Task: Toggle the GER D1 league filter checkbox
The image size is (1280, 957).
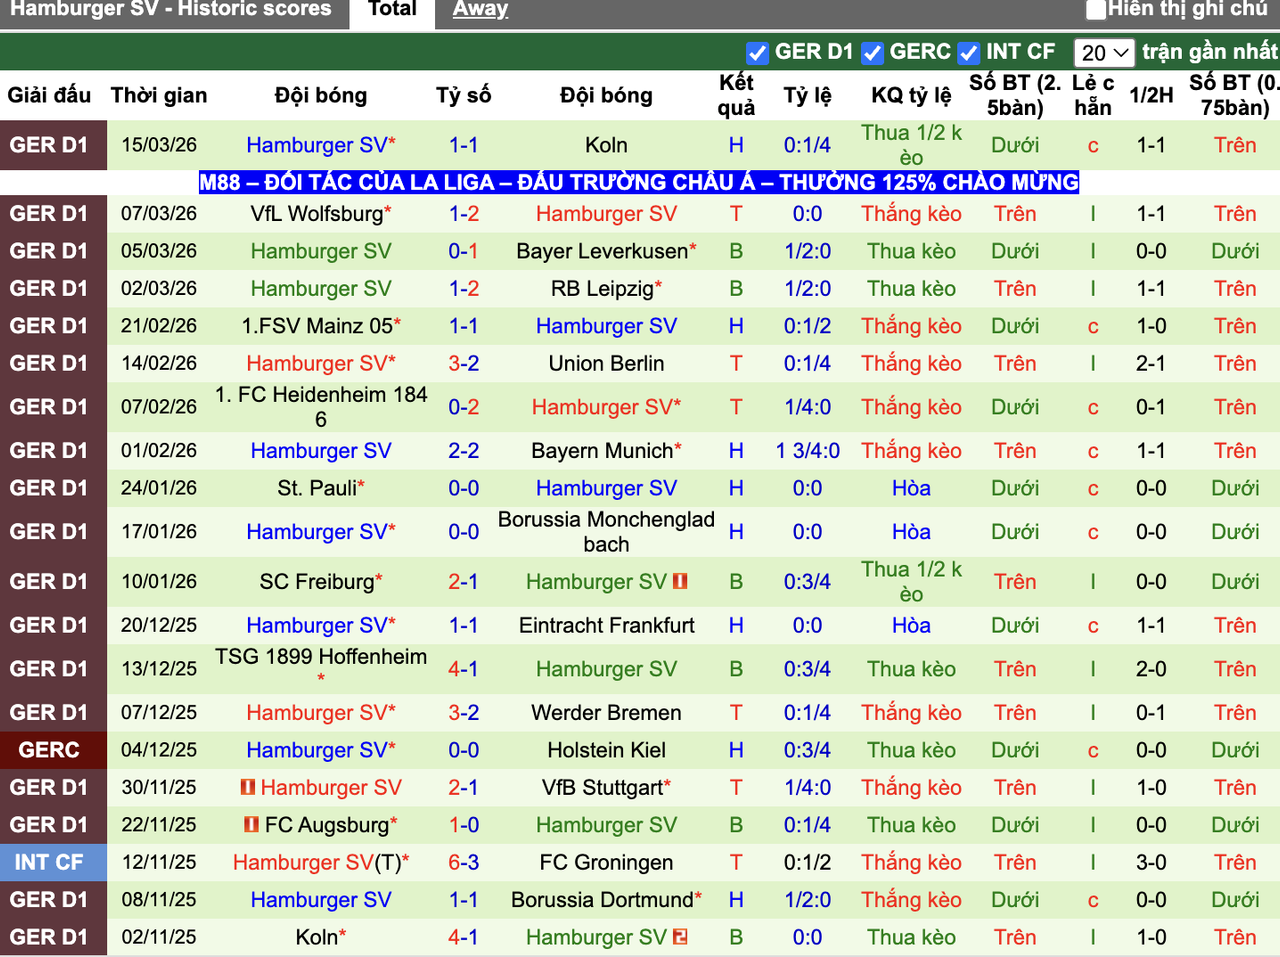Action: pos(757,52)
